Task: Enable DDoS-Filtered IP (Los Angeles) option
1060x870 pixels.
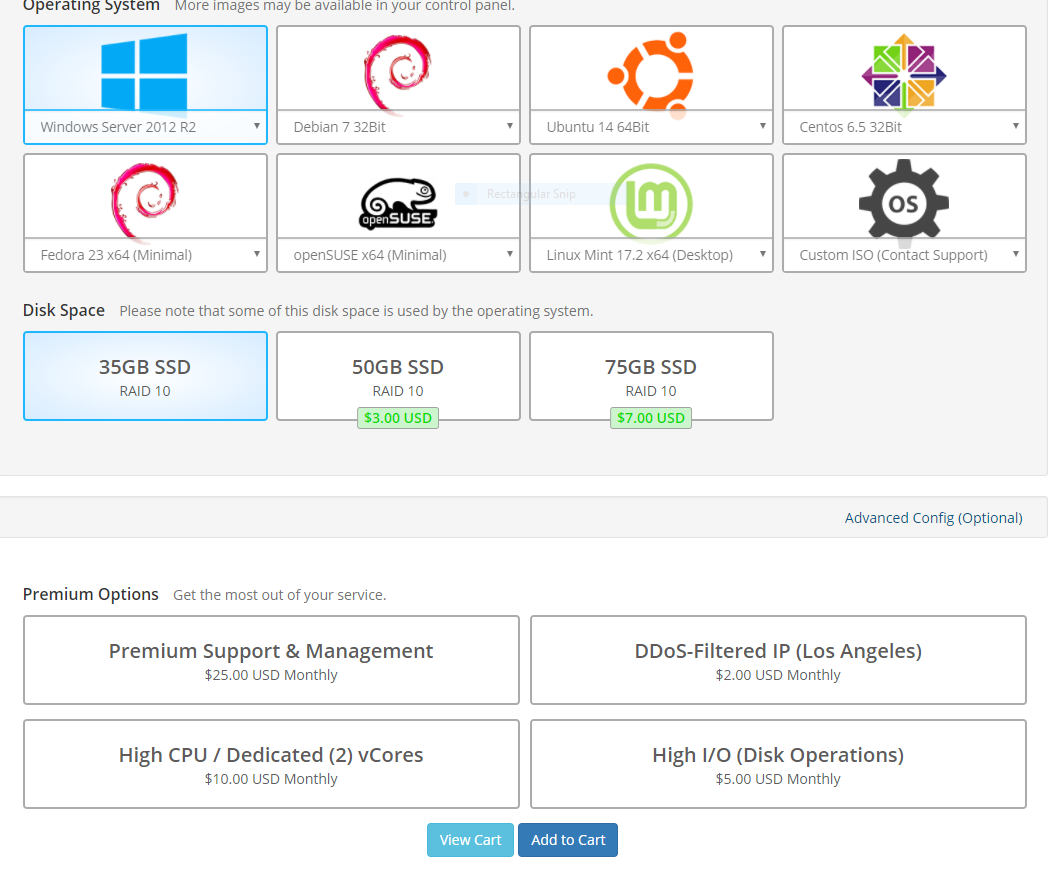Action: coord(778,660)
